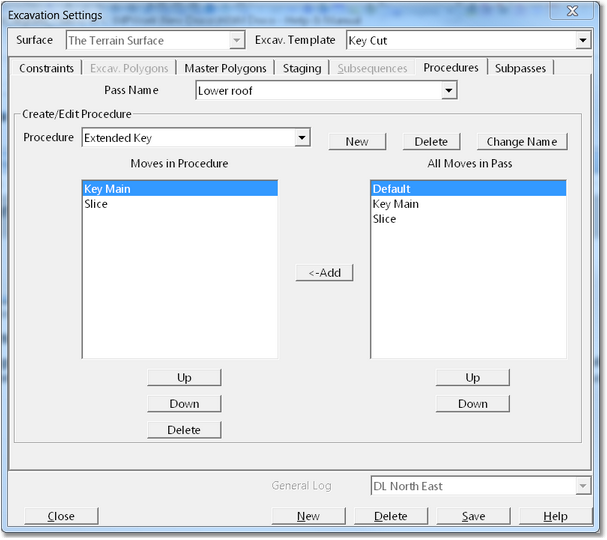Switch to the Master Polygons tab
607x540 pixels.
pos(225,68)
